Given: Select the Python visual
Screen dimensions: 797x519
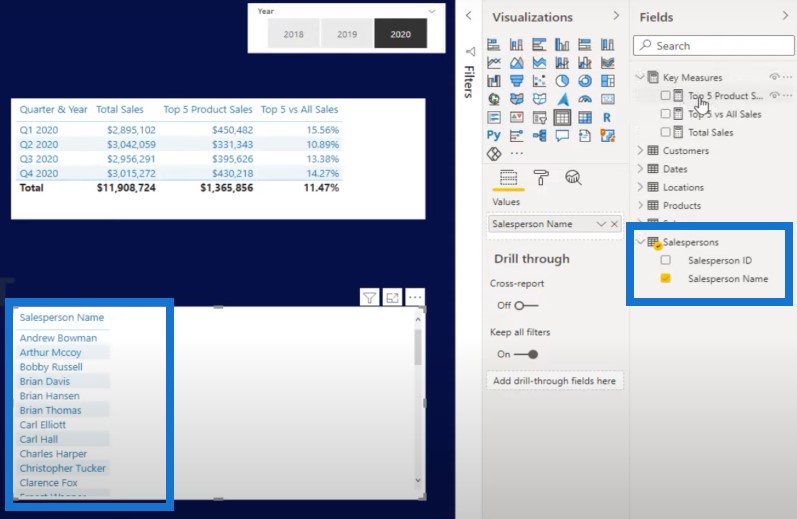Looking at the screenshot, I should coord(494,135).
